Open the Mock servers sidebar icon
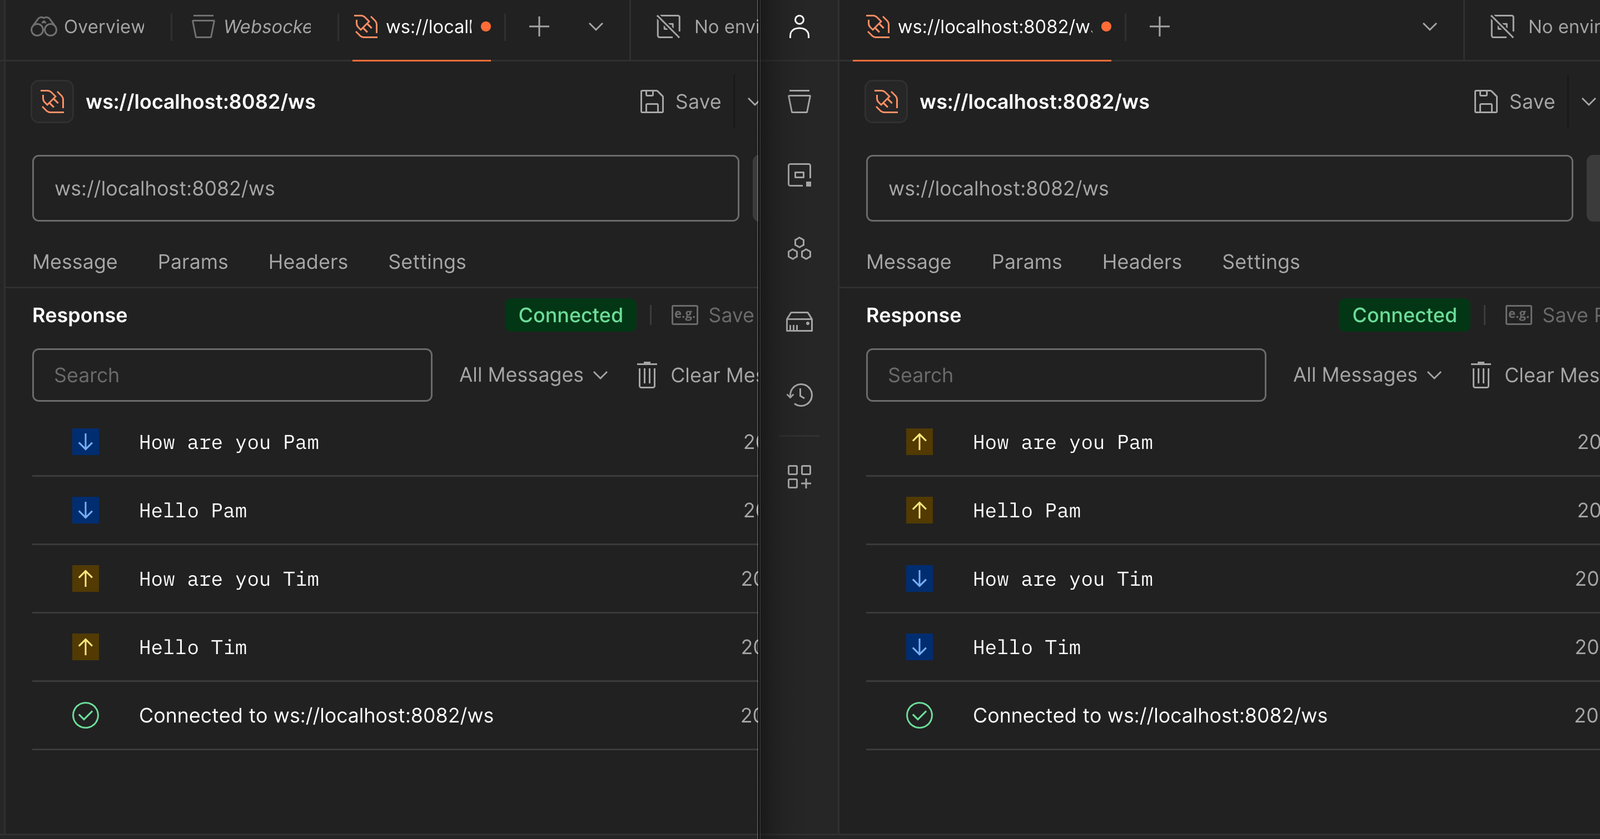This screenshot has height=839, width=1600. 799,322
